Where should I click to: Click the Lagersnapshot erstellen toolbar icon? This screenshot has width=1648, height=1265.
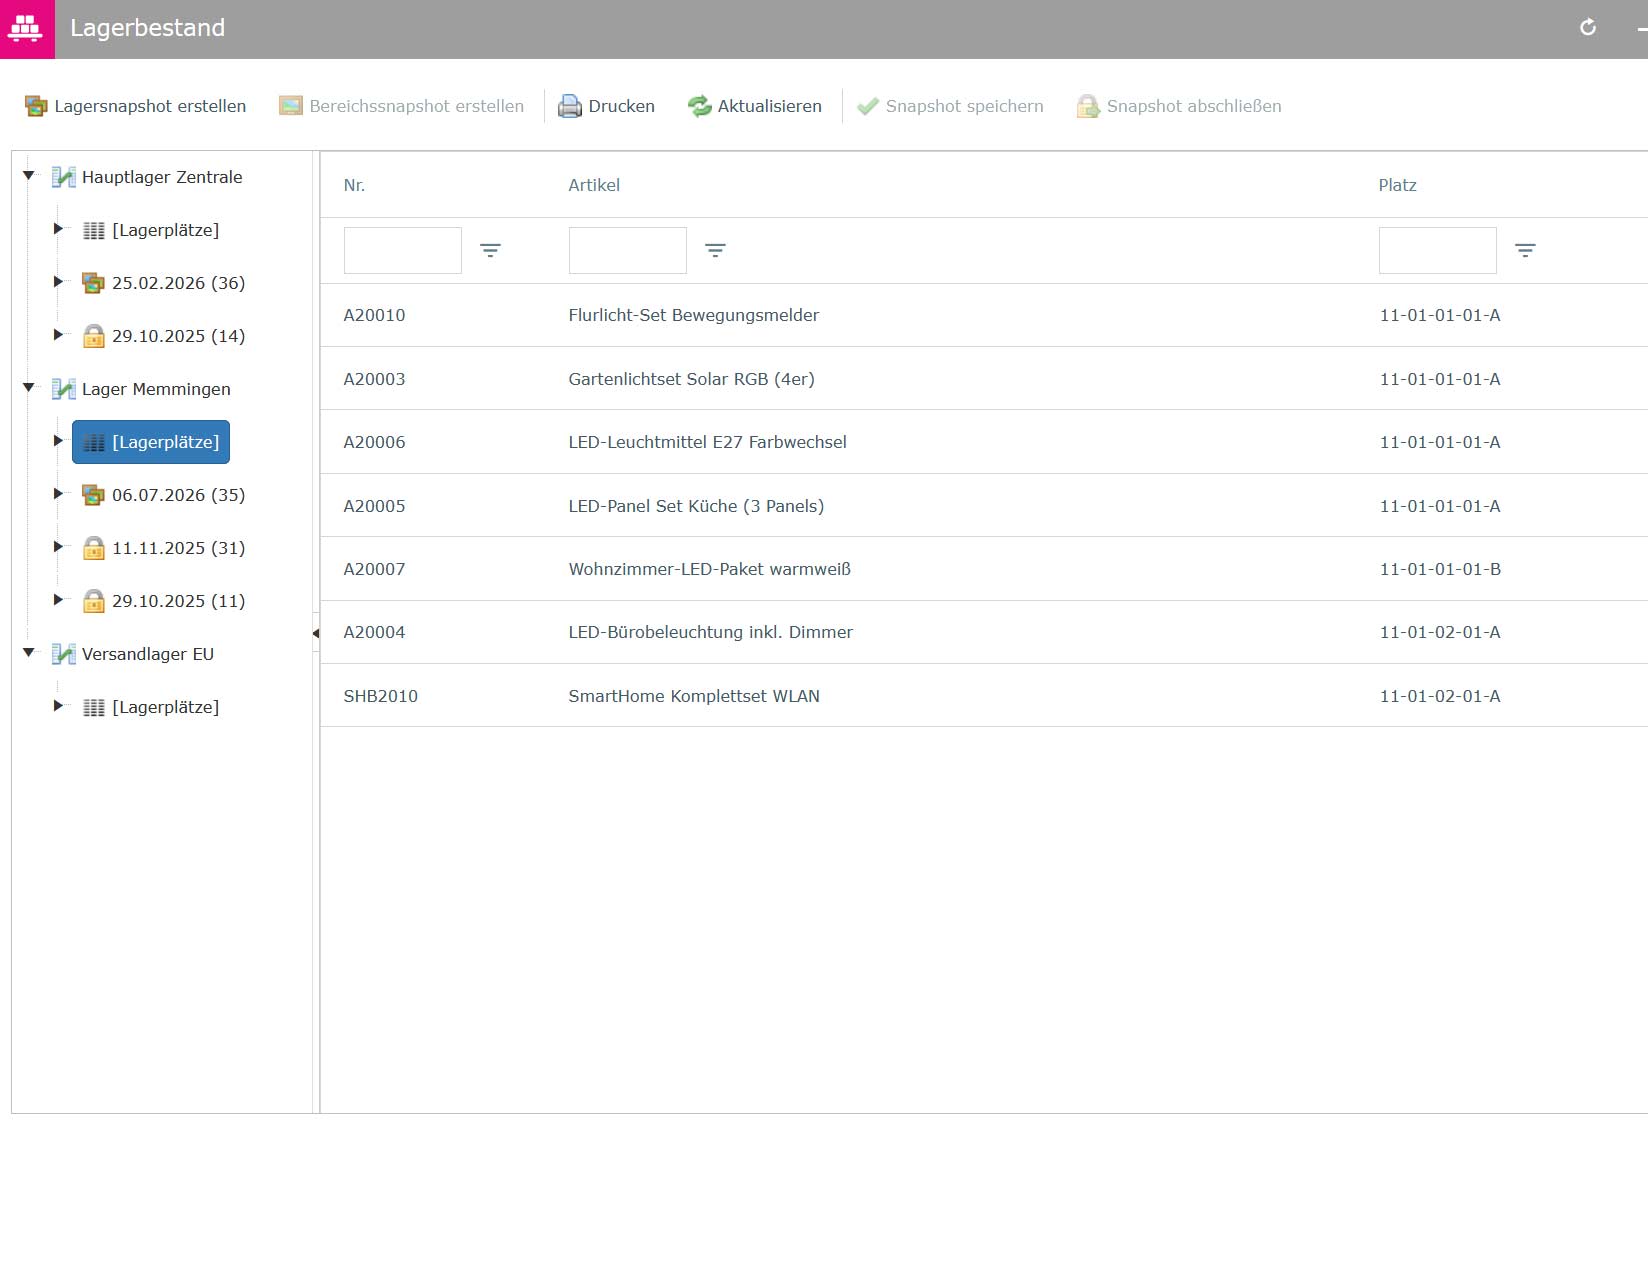coord(36,106)
